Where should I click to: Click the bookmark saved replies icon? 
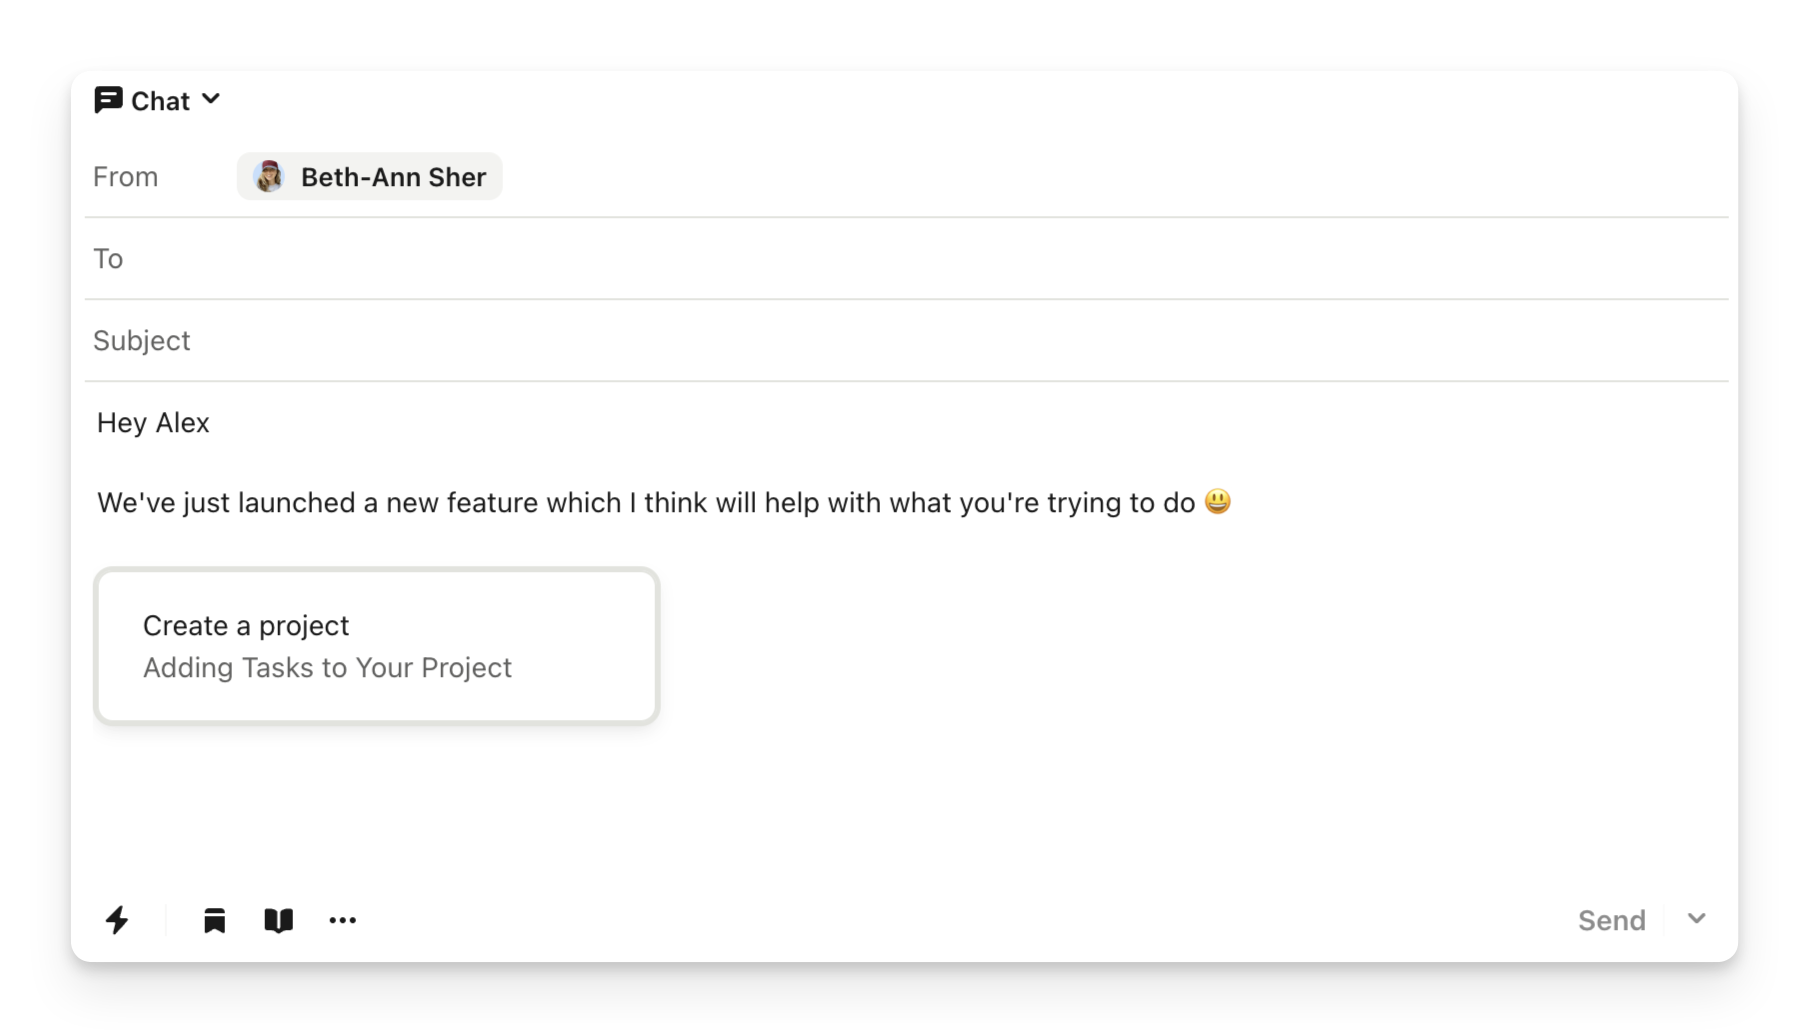pyautogui.click(x=214, y=920)
